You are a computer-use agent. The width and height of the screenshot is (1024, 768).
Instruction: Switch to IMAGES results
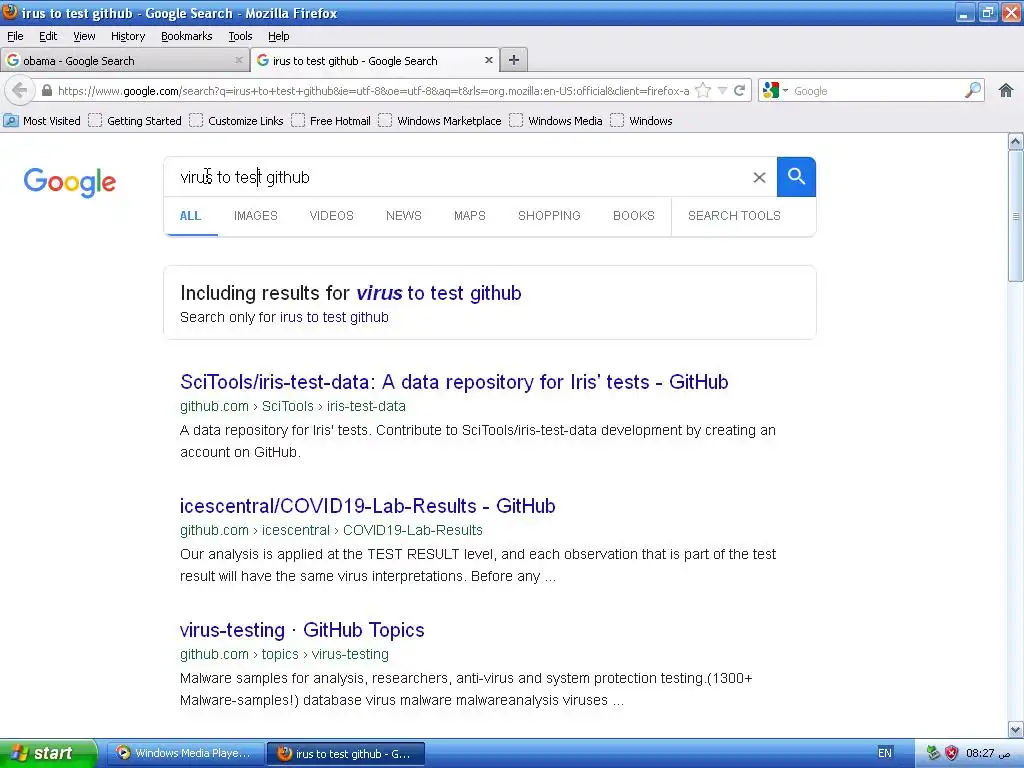point(255,216)
